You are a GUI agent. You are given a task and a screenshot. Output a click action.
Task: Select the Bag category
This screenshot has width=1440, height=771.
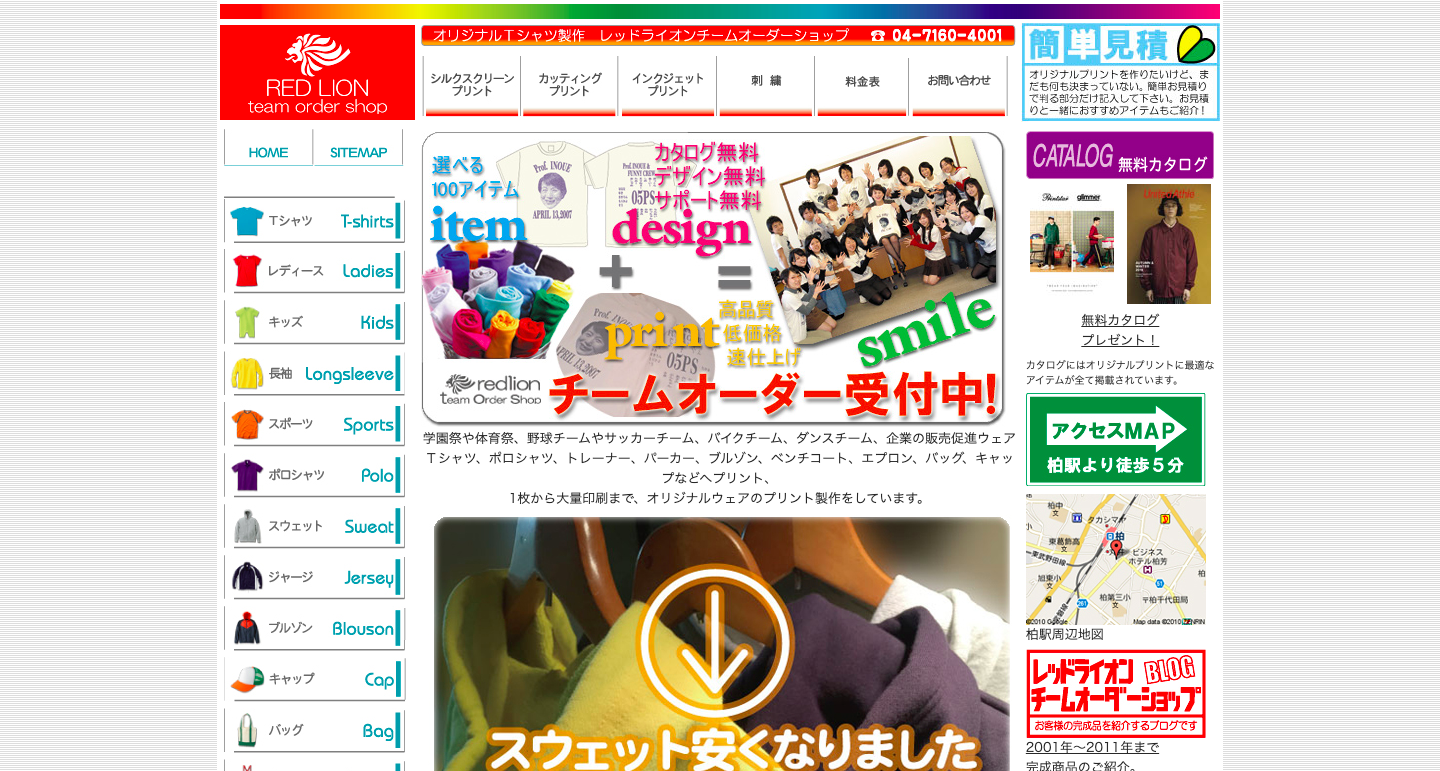pos(247,730)
